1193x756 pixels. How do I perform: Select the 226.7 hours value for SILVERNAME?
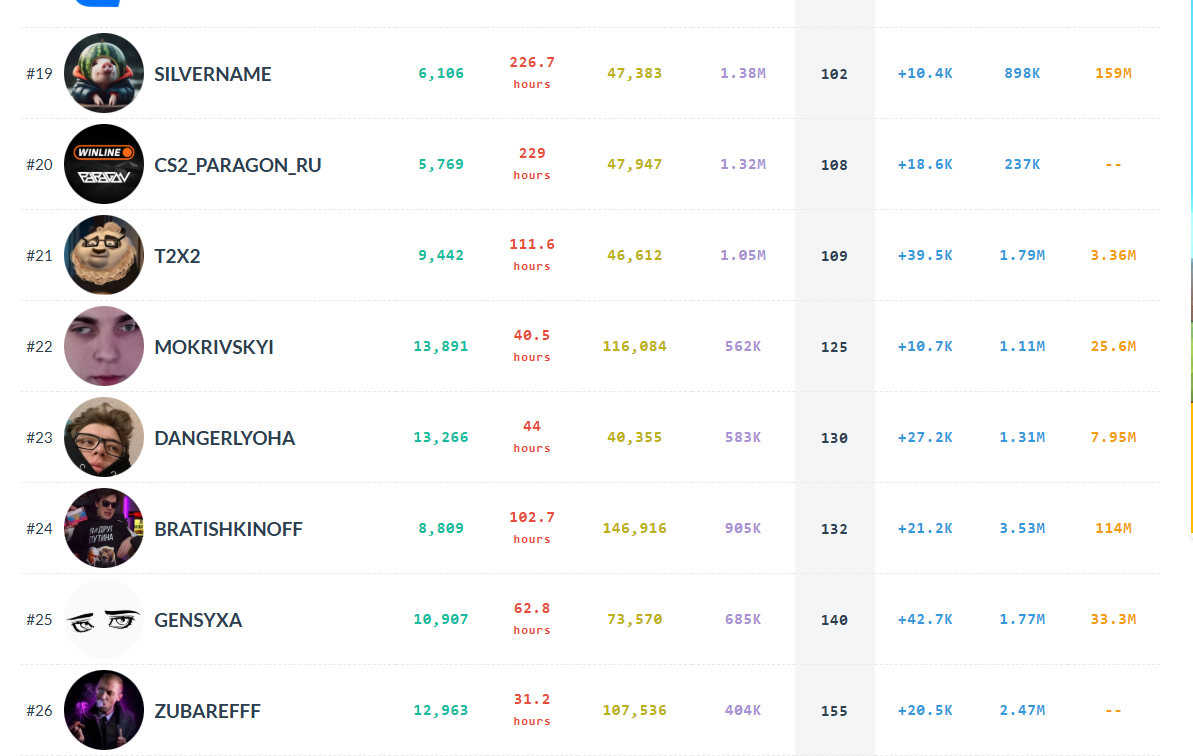point(532,72)
